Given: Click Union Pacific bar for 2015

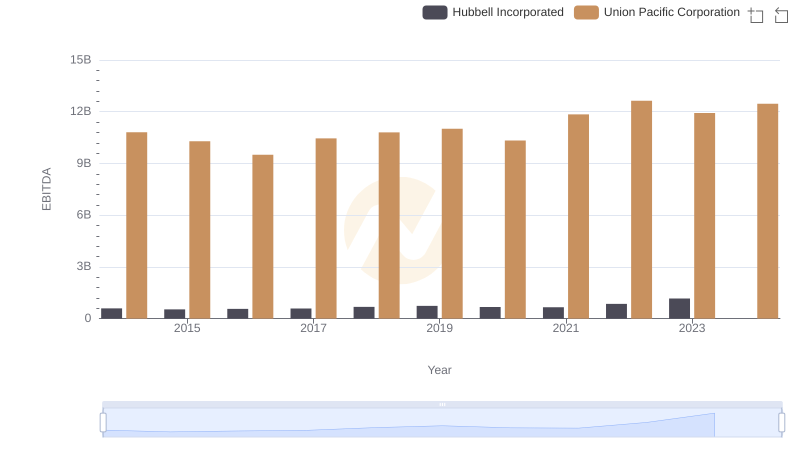Looking at the screenshot, I should [199, 230].
